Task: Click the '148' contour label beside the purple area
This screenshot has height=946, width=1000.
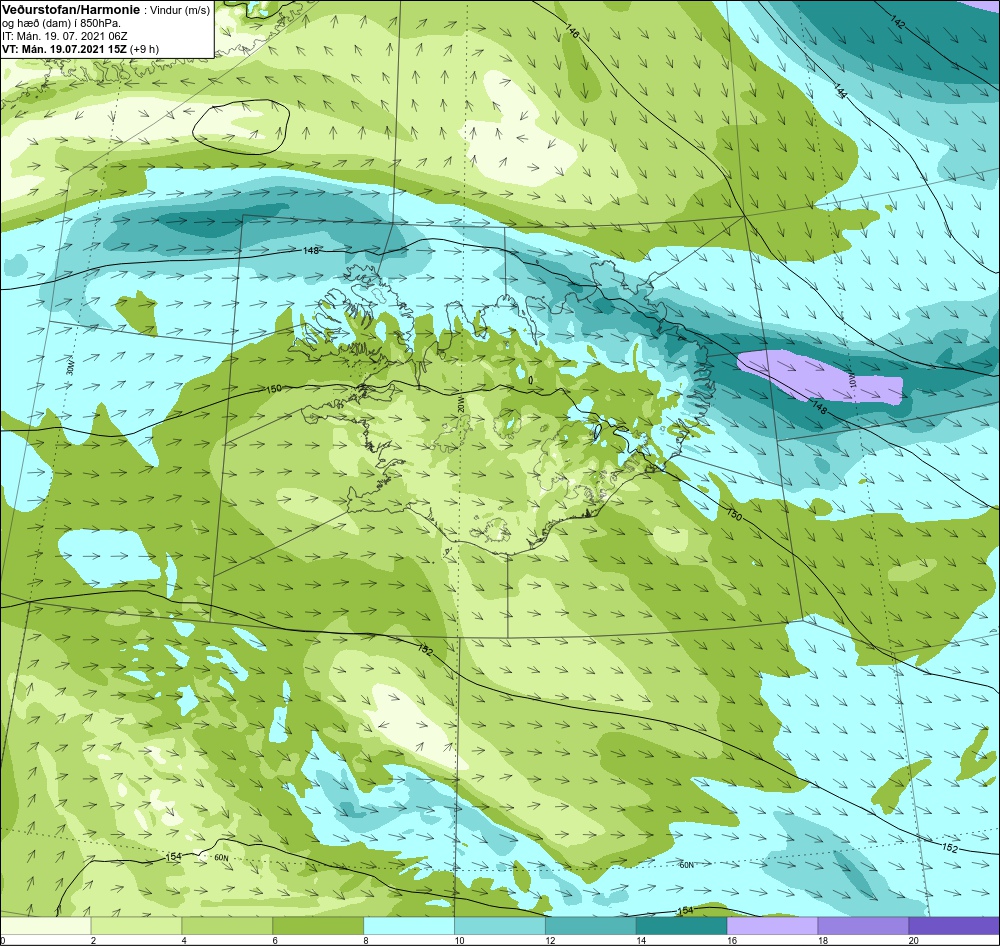Action: point(819,406)
